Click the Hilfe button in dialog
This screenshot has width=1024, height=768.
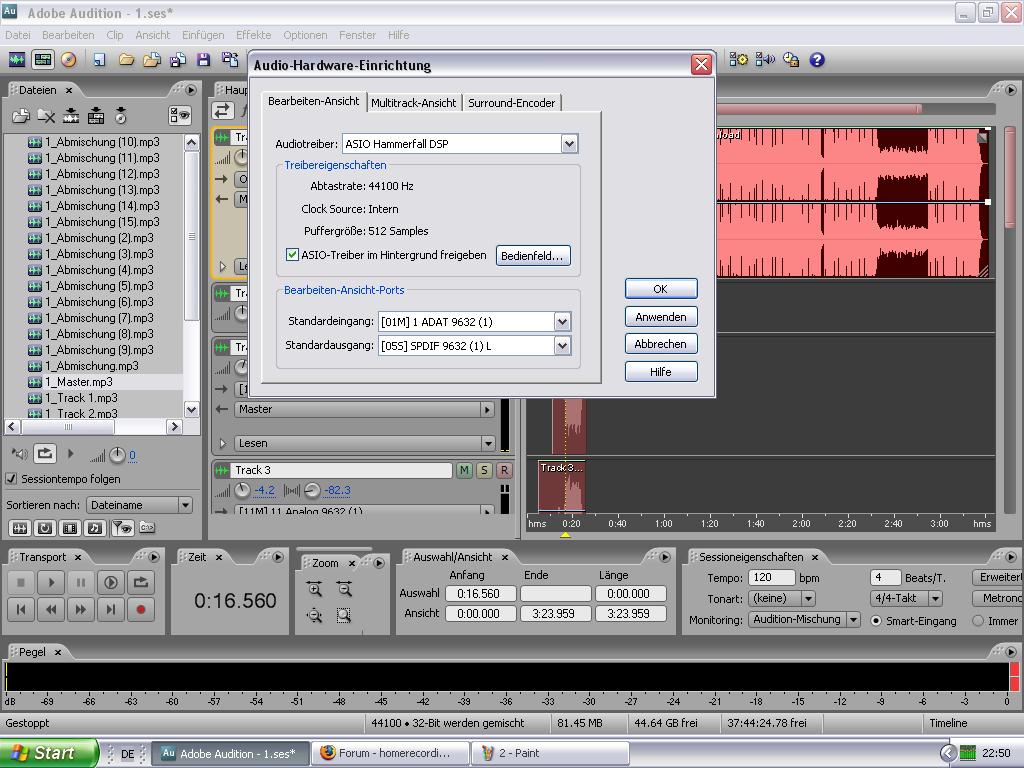[661, 372]
